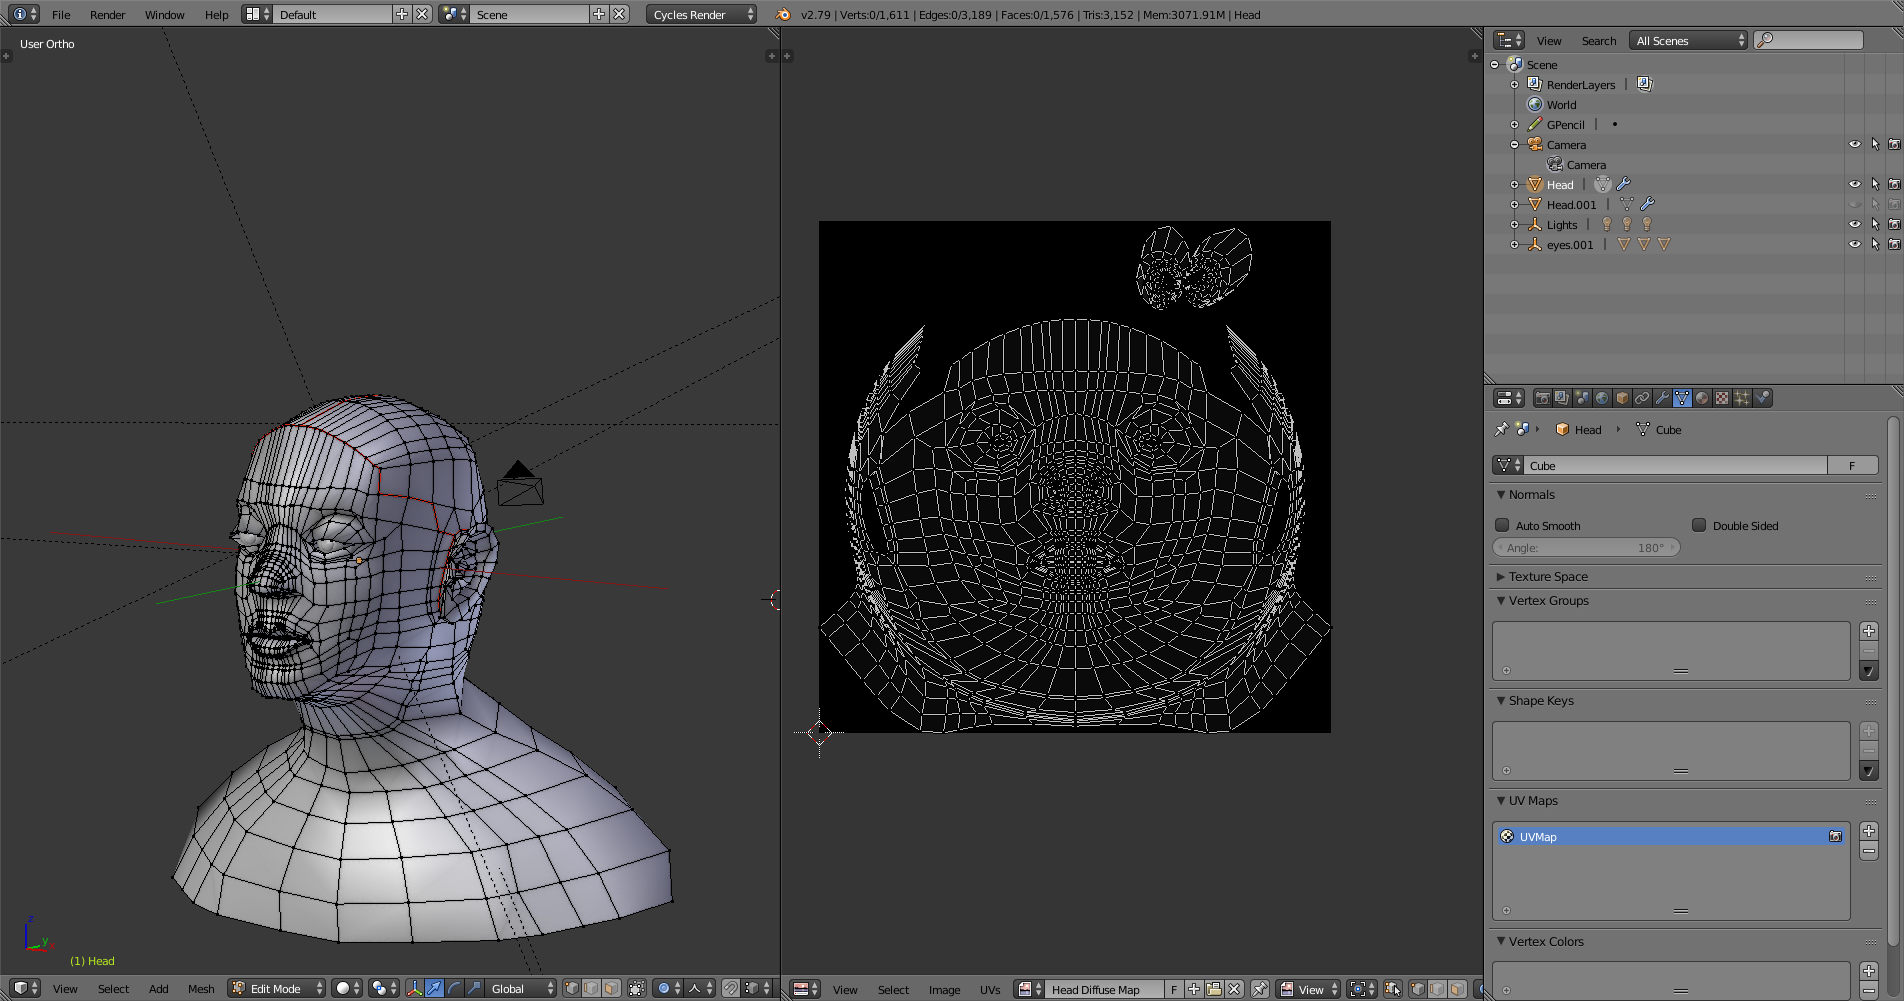Switch to Vertex select mode in 3D view
1904x1001 pixels.
572,988
